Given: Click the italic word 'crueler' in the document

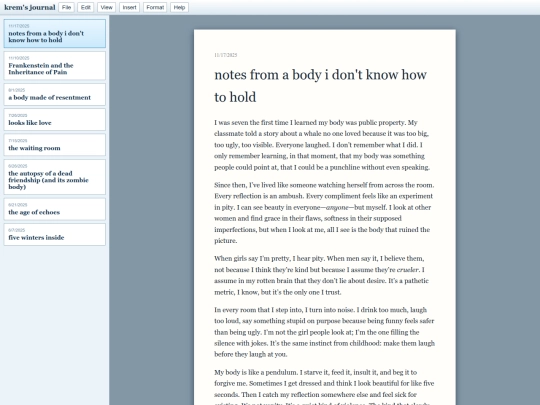Looking at the screenshot, I should coord(408,270).
